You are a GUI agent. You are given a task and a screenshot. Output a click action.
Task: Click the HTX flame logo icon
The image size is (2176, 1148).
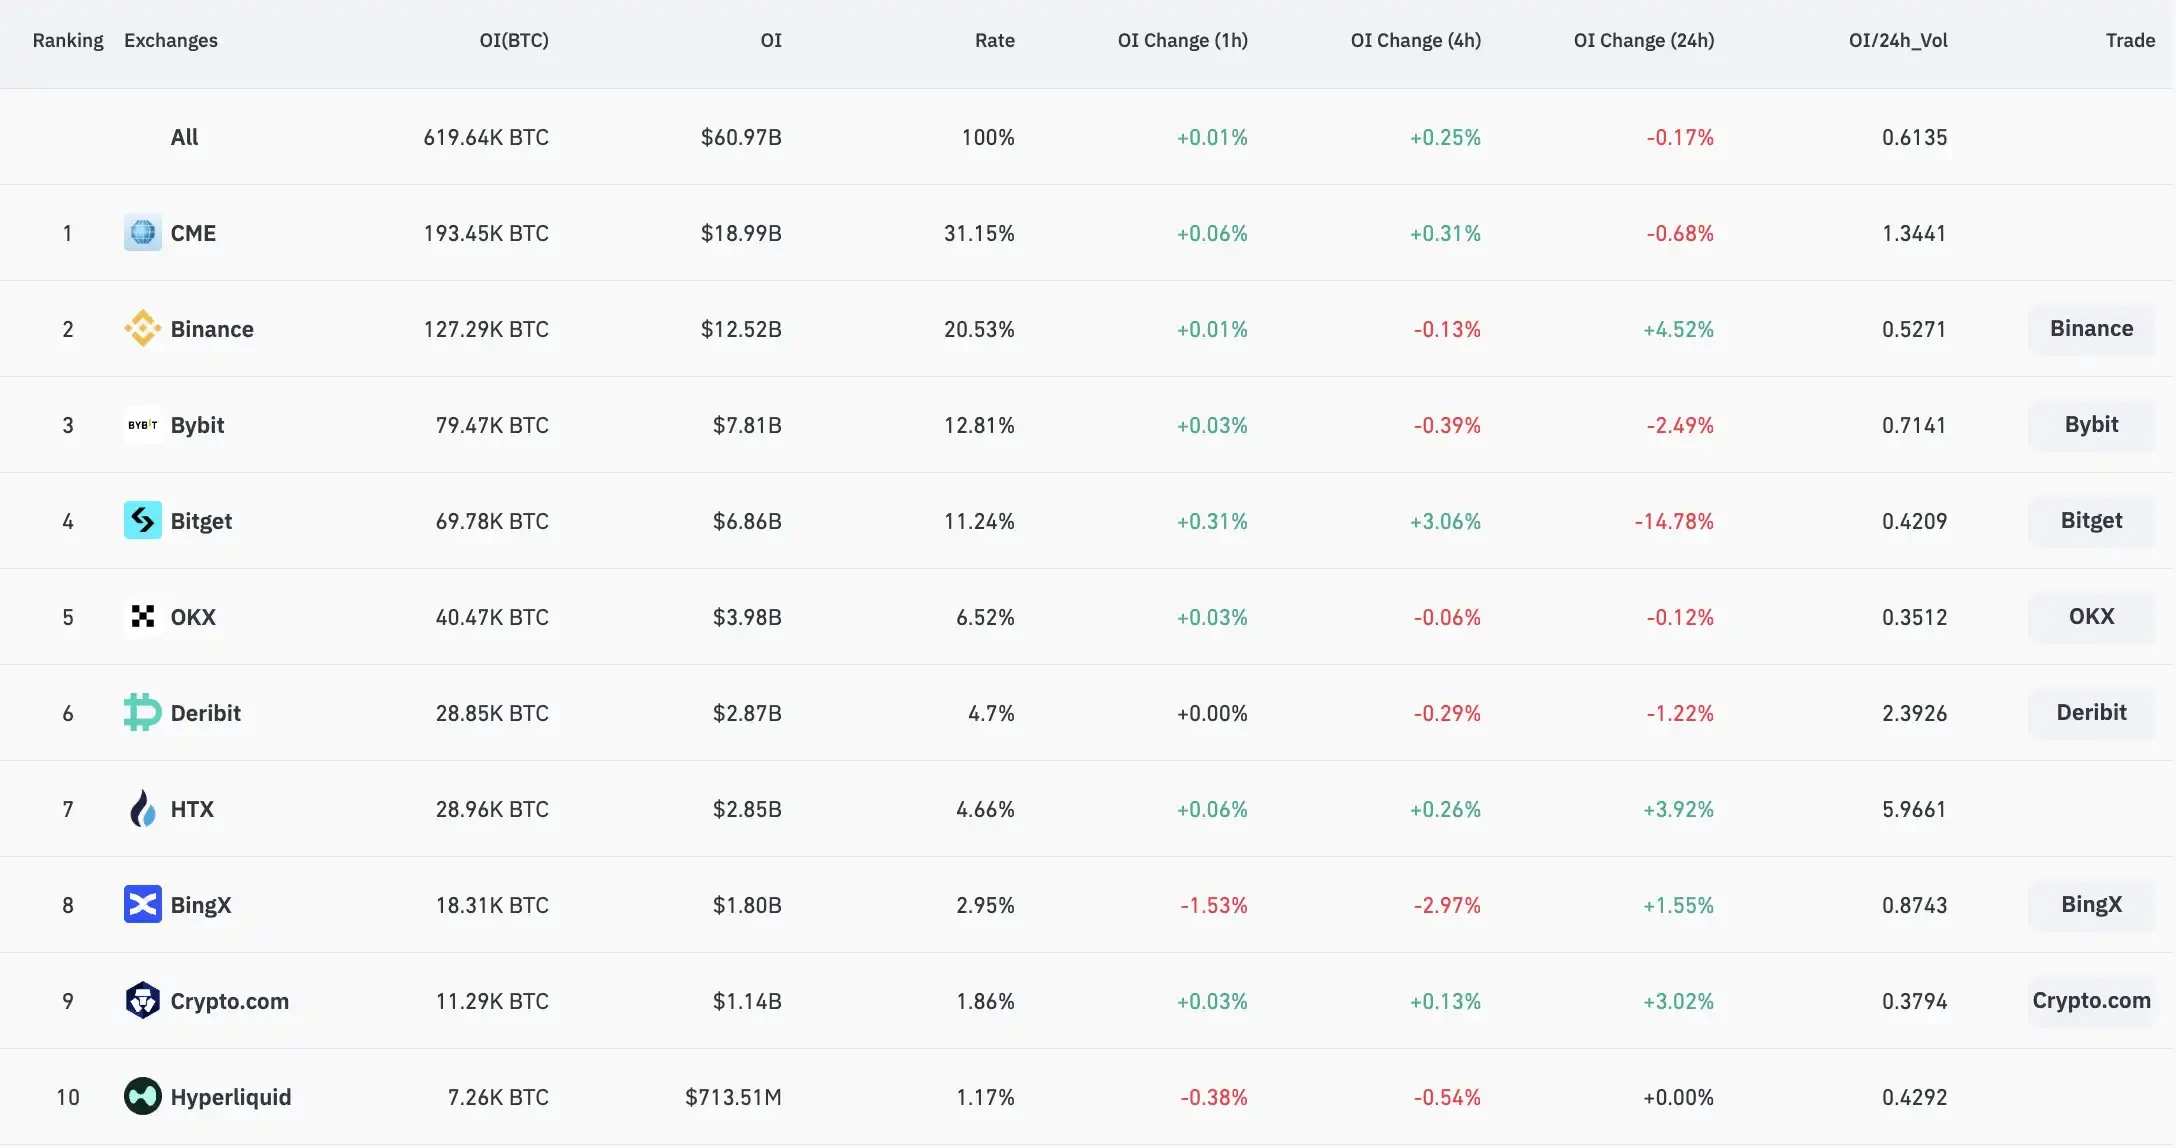(x=143, y=809)
